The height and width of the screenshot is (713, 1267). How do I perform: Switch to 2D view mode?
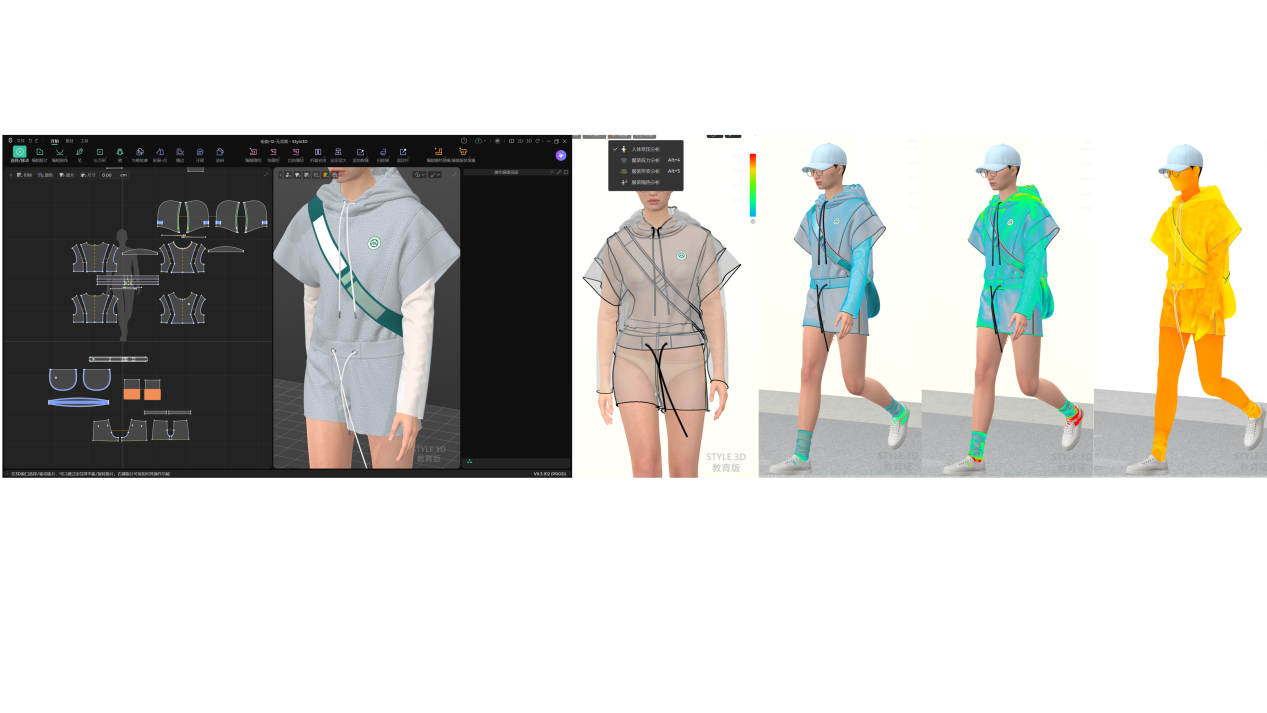coord(520,141)
